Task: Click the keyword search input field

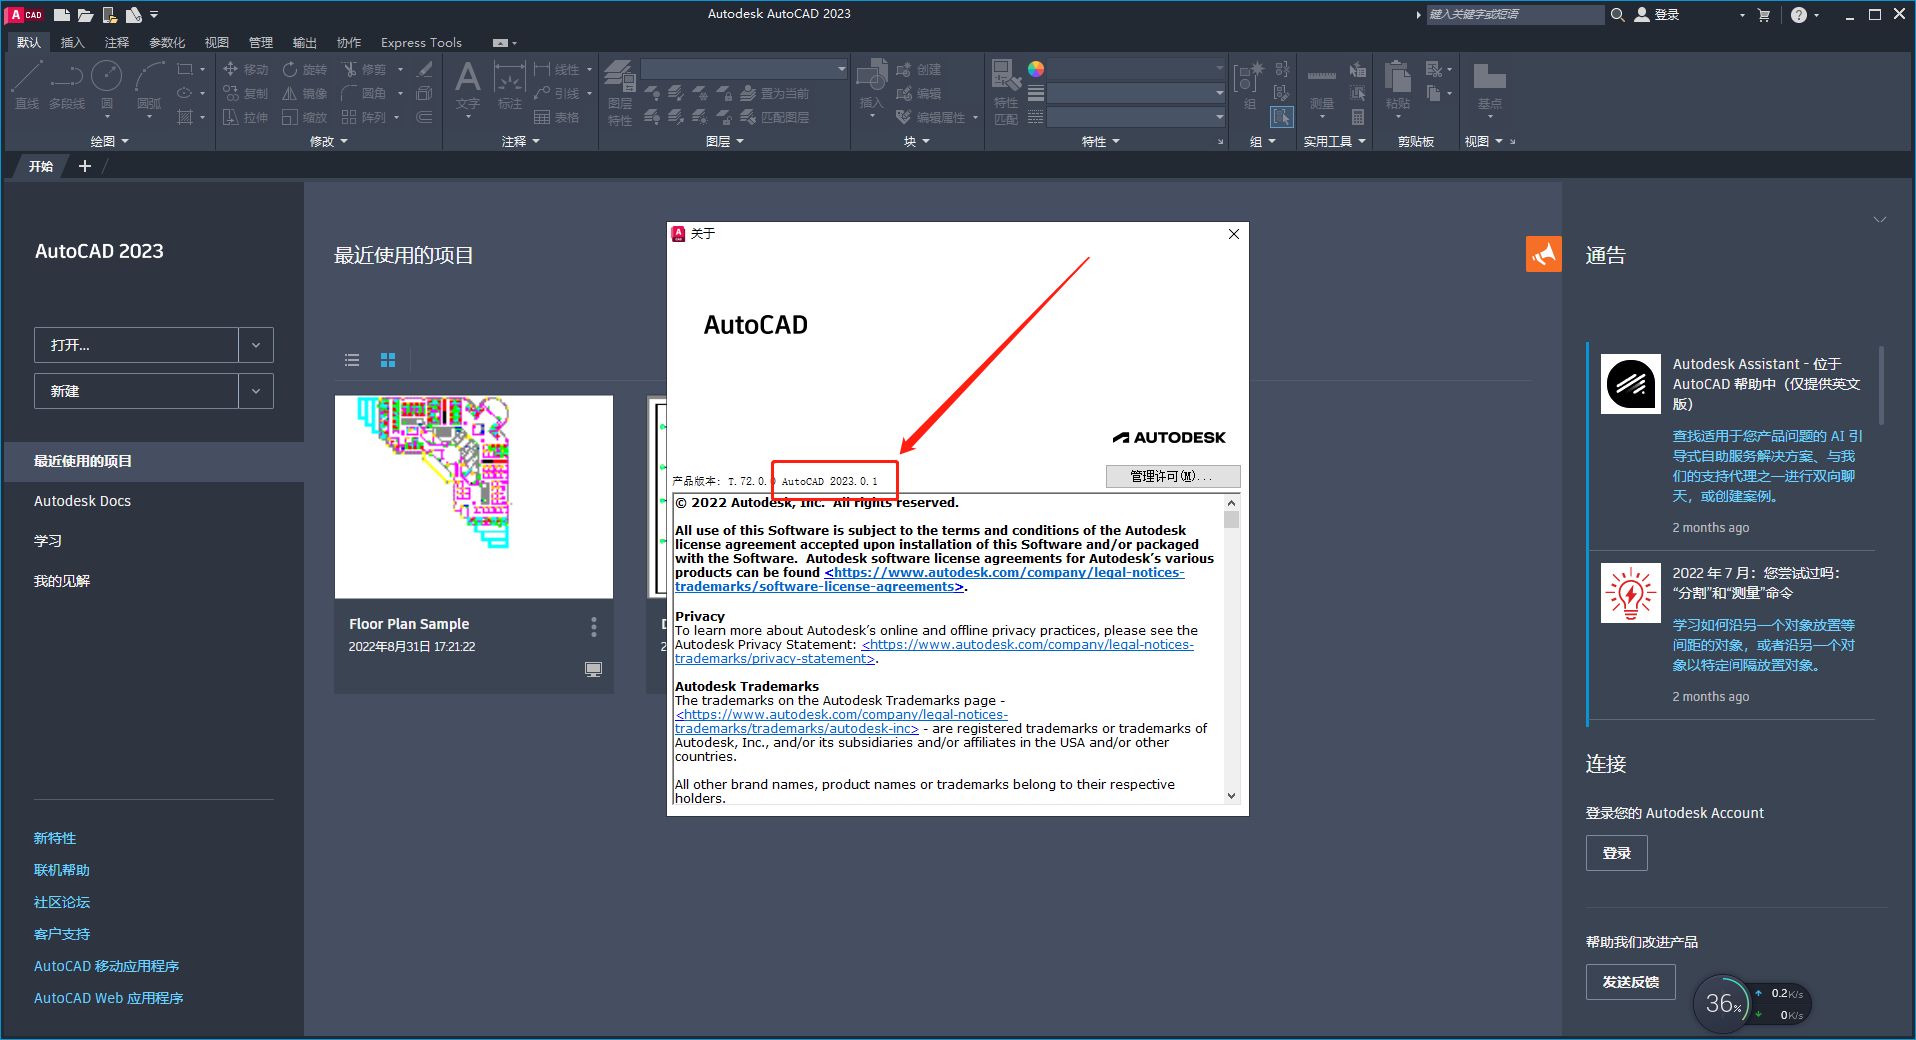Action: tap(1515, 14)
